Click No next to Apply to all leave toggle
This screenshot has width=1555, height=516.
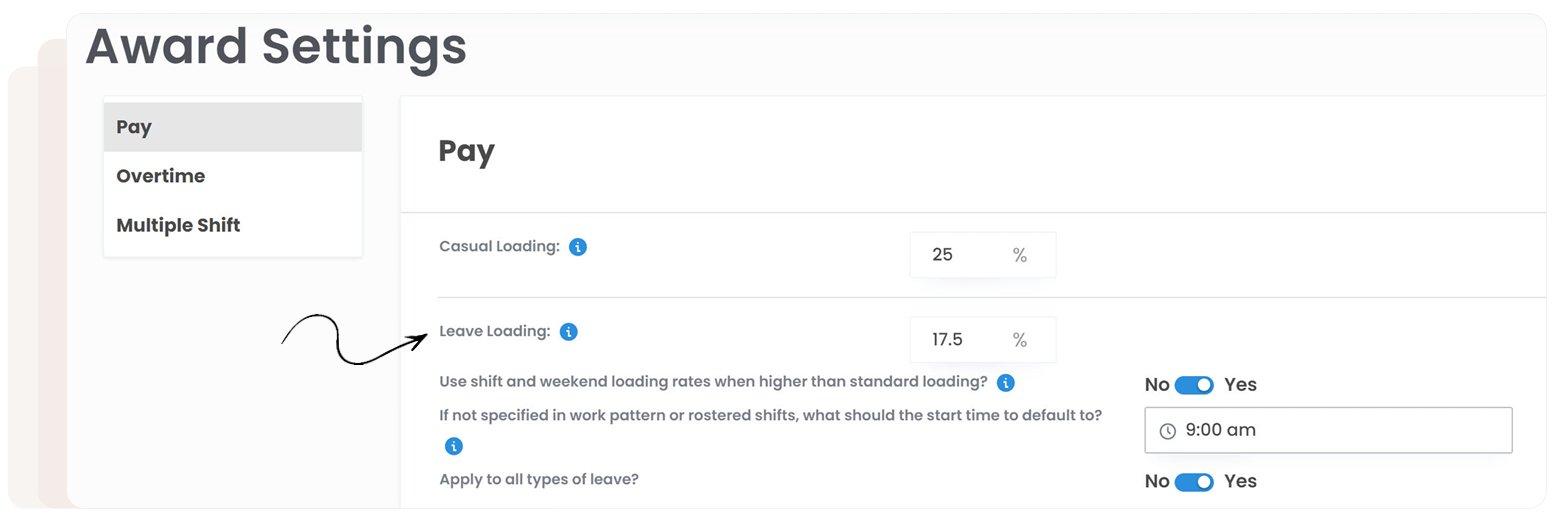click(x=1157, y=481)
